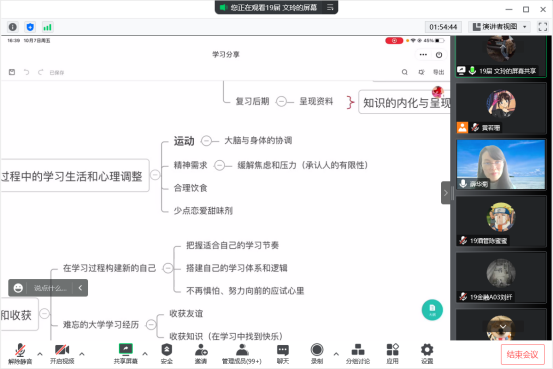Check the green network signal icon
This screenshot has width=553, height=369.
(x=47, y=27)
